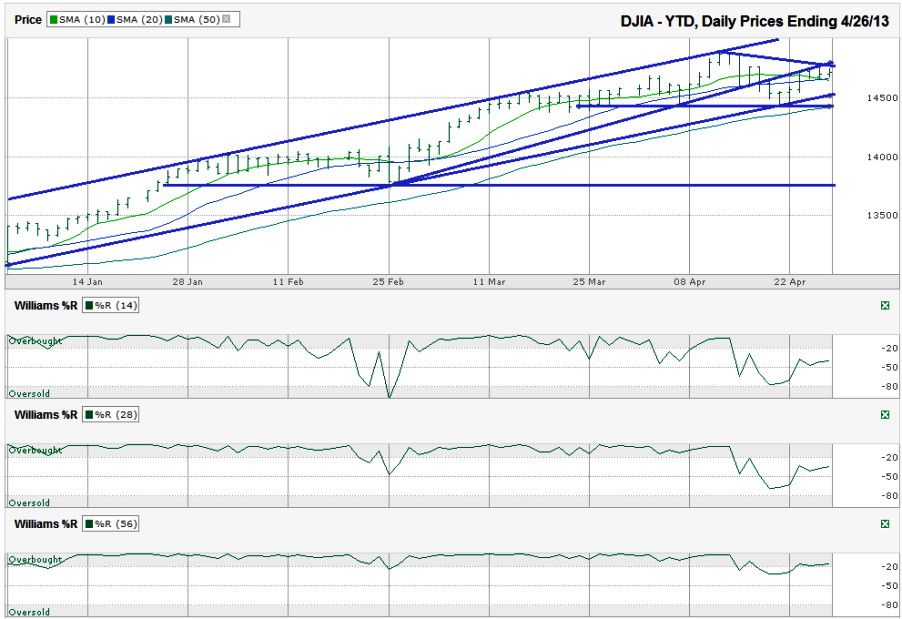The height and width of the screenshot is (619, 902).
Task: Close the Williams %R (56) indicator panel
Action: coord(885,524)
